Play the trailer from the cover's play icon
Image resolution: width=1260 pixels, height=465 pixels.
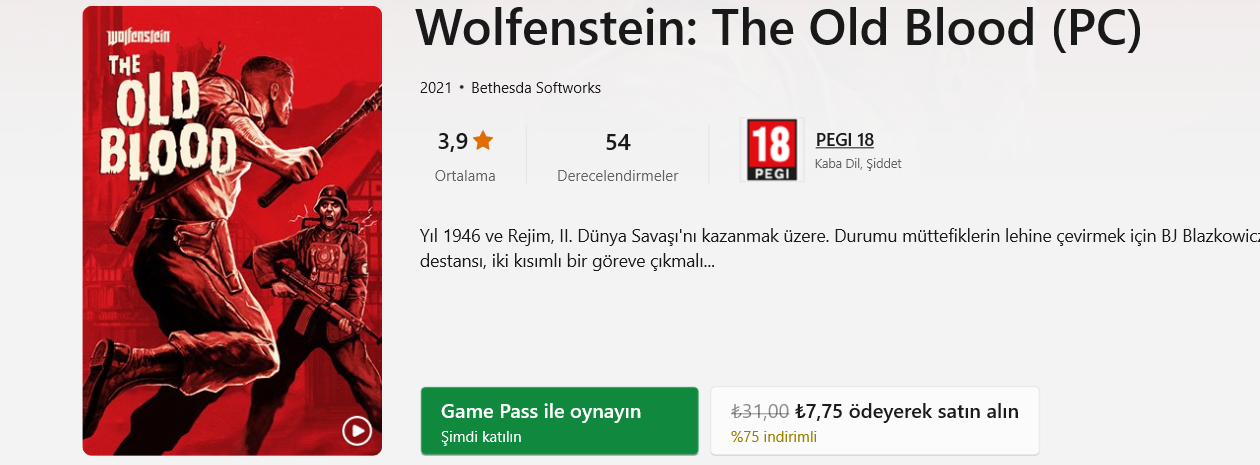coord(357,431)
